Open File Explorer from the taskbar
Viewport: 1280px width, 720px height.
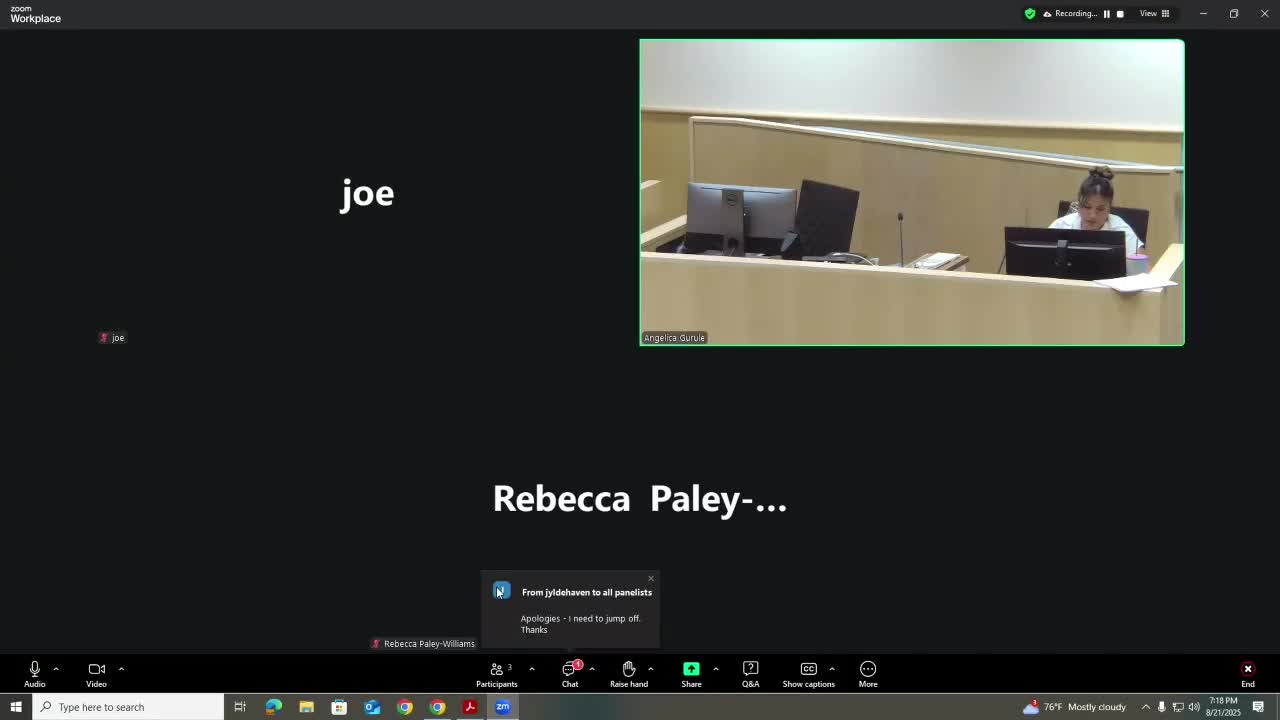click(x=306, y=707)
